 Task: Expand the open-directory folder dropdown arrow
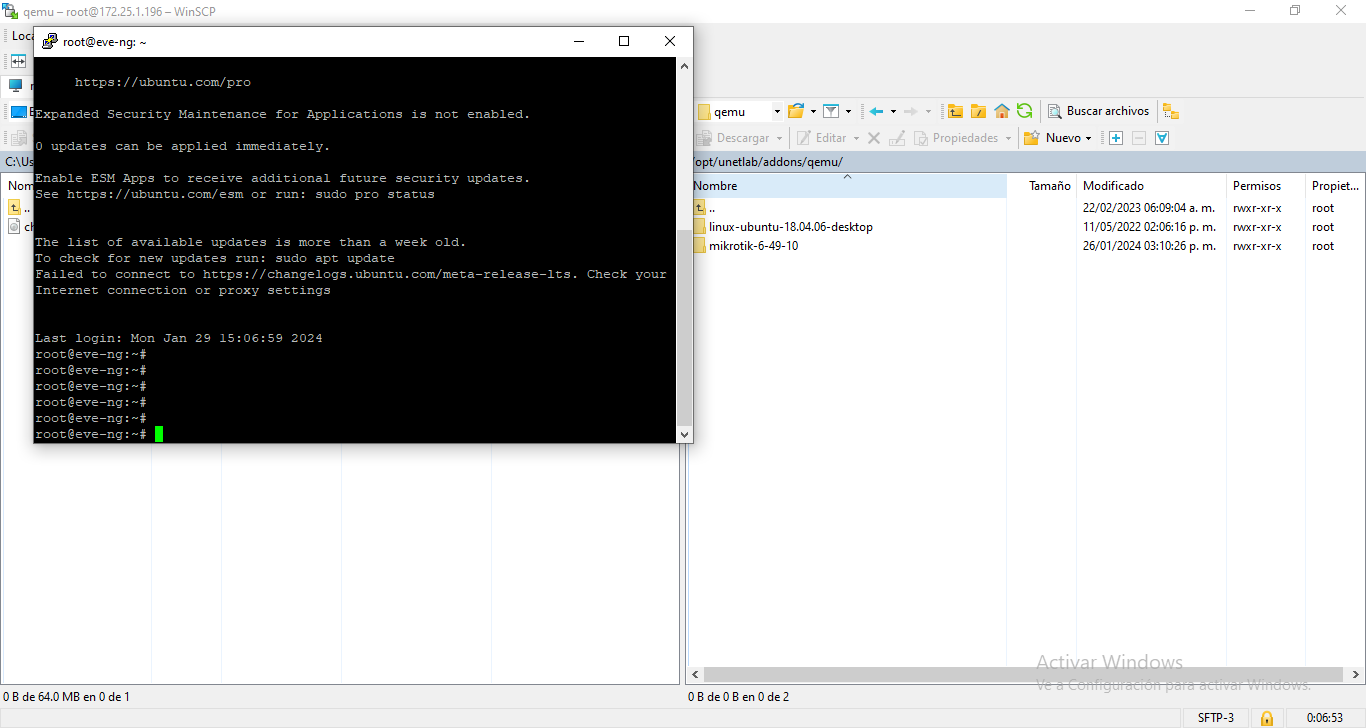(813, 111)
